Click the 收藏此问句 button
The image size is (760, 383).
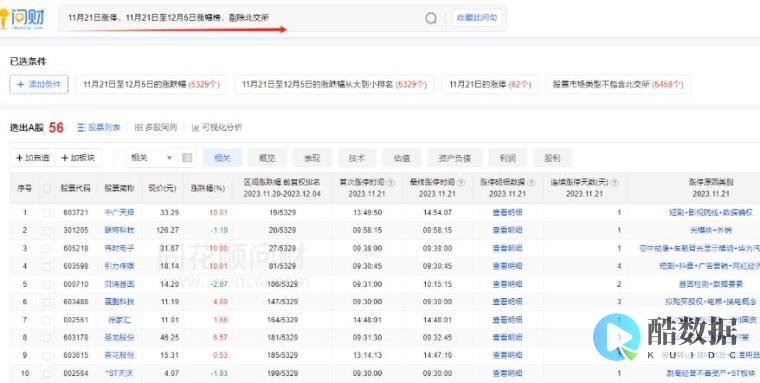476,18
